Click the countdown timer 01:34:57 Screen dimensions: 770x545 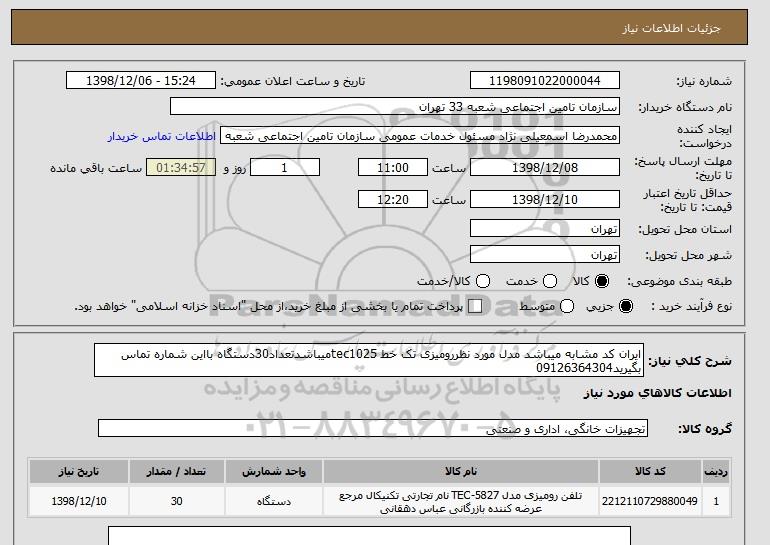coord(181,167)
